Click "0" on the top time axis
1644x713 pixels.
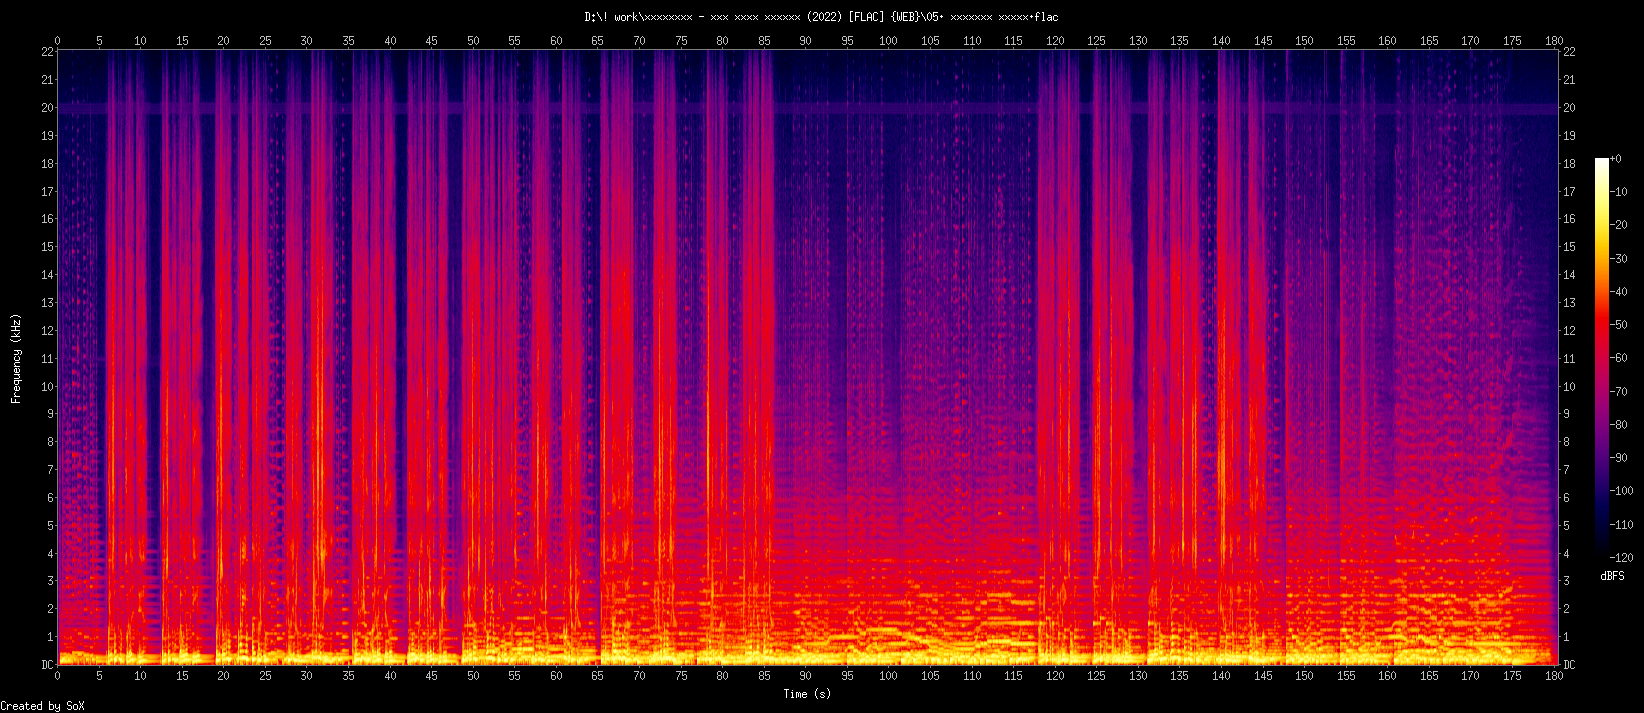tap(57, 41)
